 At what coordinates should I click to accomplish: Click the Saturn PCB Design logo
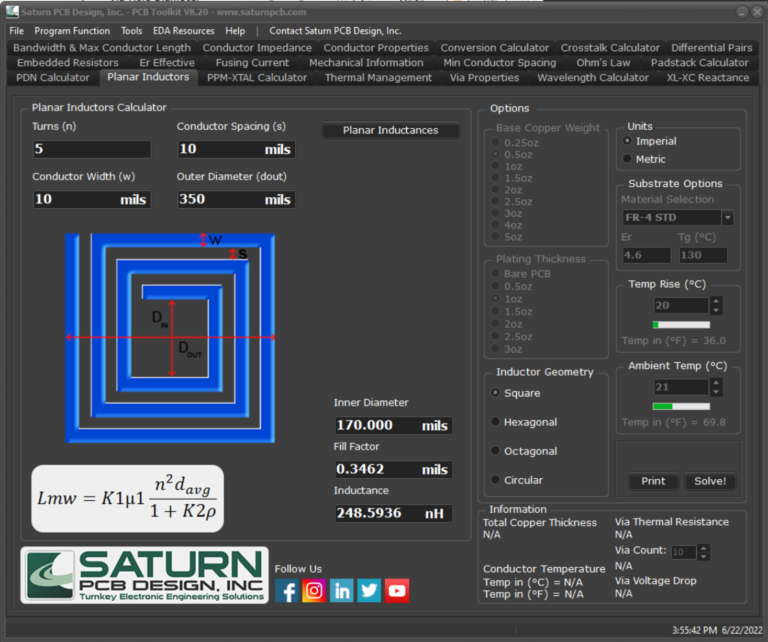point(144,575)
